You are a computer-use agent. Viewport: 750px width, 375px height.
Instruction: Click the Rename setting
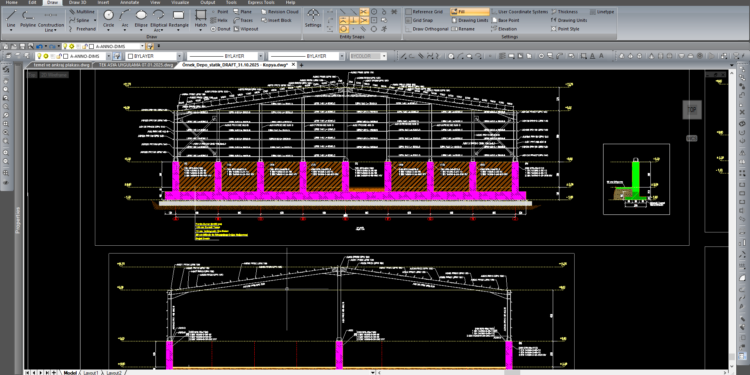click(x=463, y=29)
